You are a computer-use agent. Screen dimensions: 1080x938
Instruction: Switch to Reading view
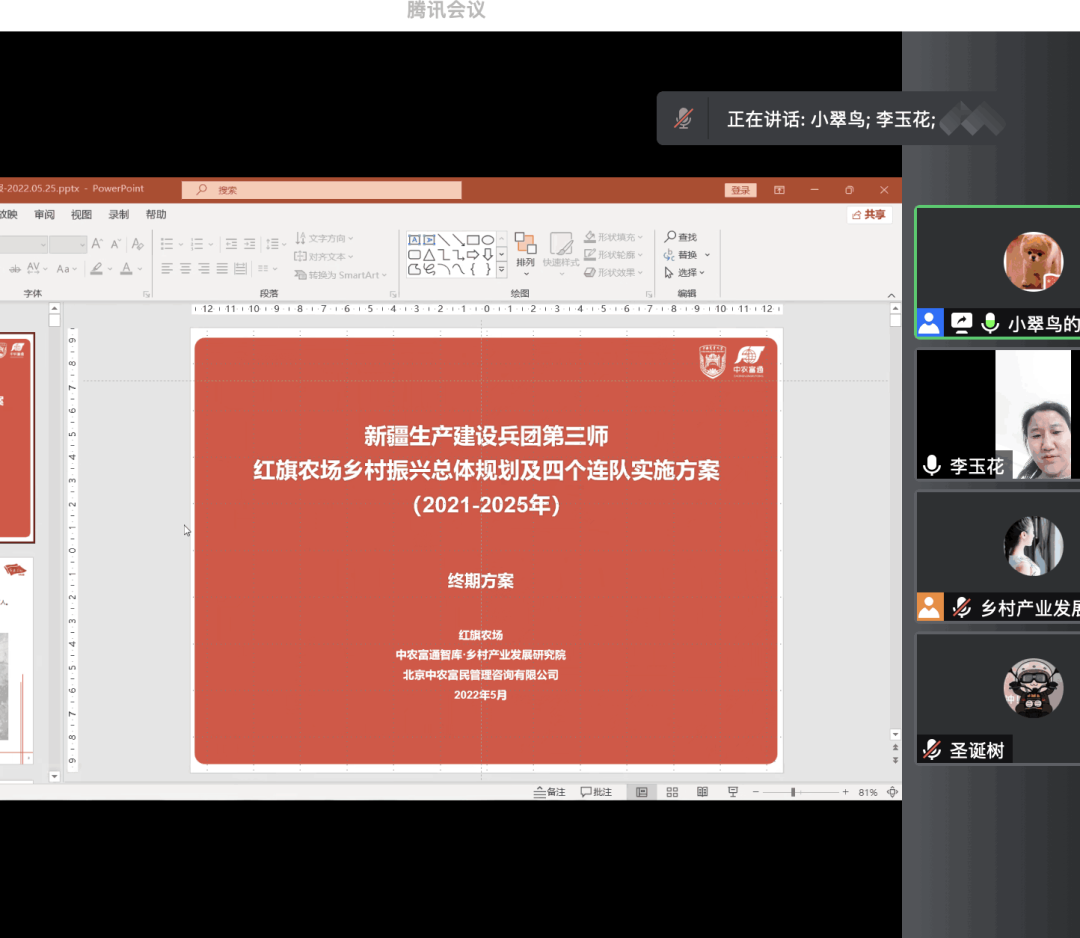point(702,792)
